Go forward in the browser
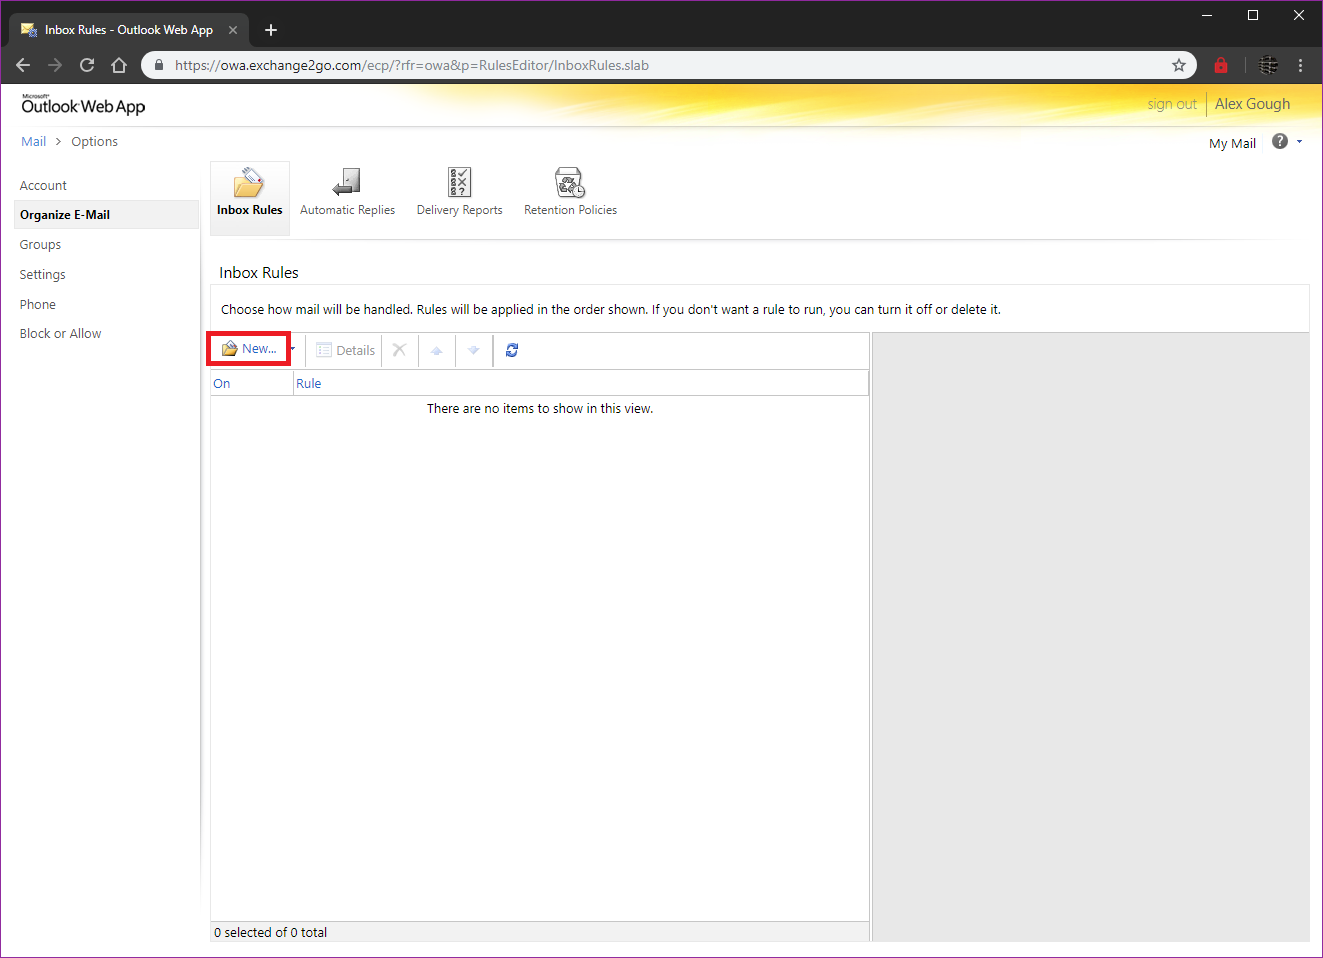Screen dimensions: 1323x958 [55, 65]
